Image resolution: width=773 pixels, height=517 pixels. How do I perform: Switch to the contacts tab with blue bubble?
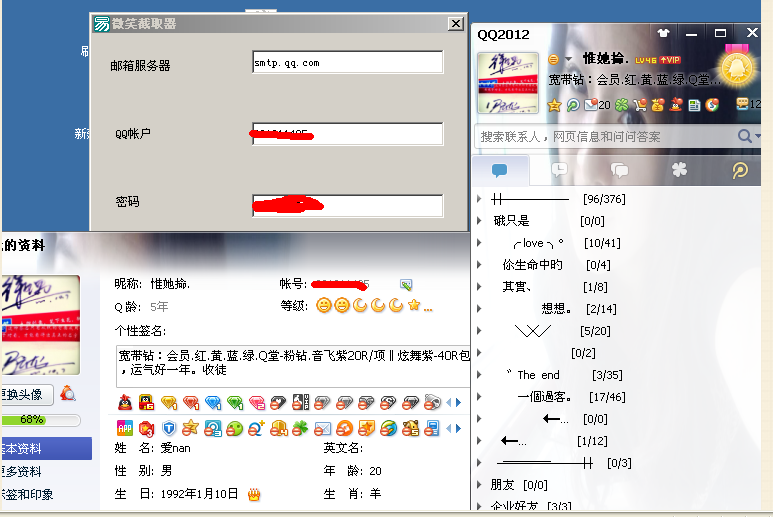click(499, 171)
